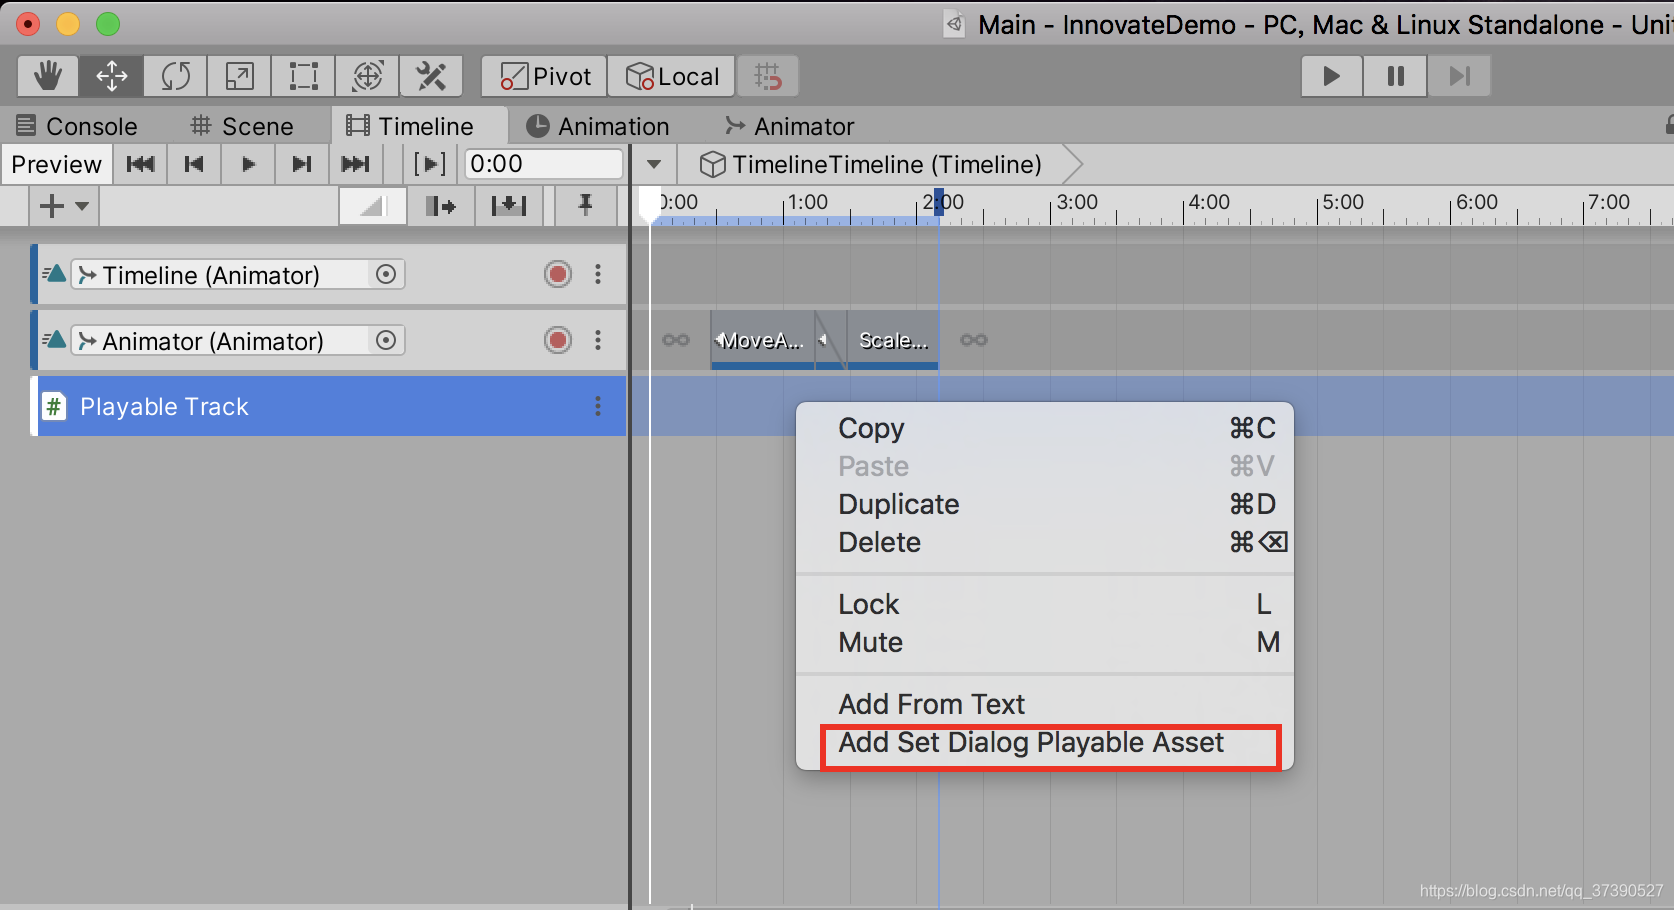This screenshot has width=1674, height=910.
Task: Toggle Local handle rotation
Action: 672,76
